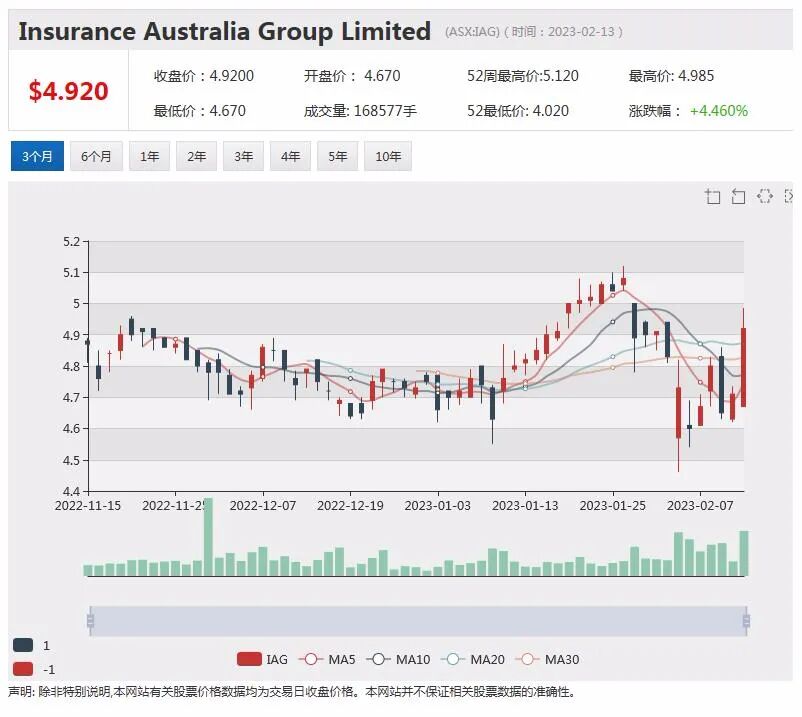The width and height of the screenshot is (802, 717).
Task: Toggle the IAG candlestick series legend
Action: click(x=262, y=659)
